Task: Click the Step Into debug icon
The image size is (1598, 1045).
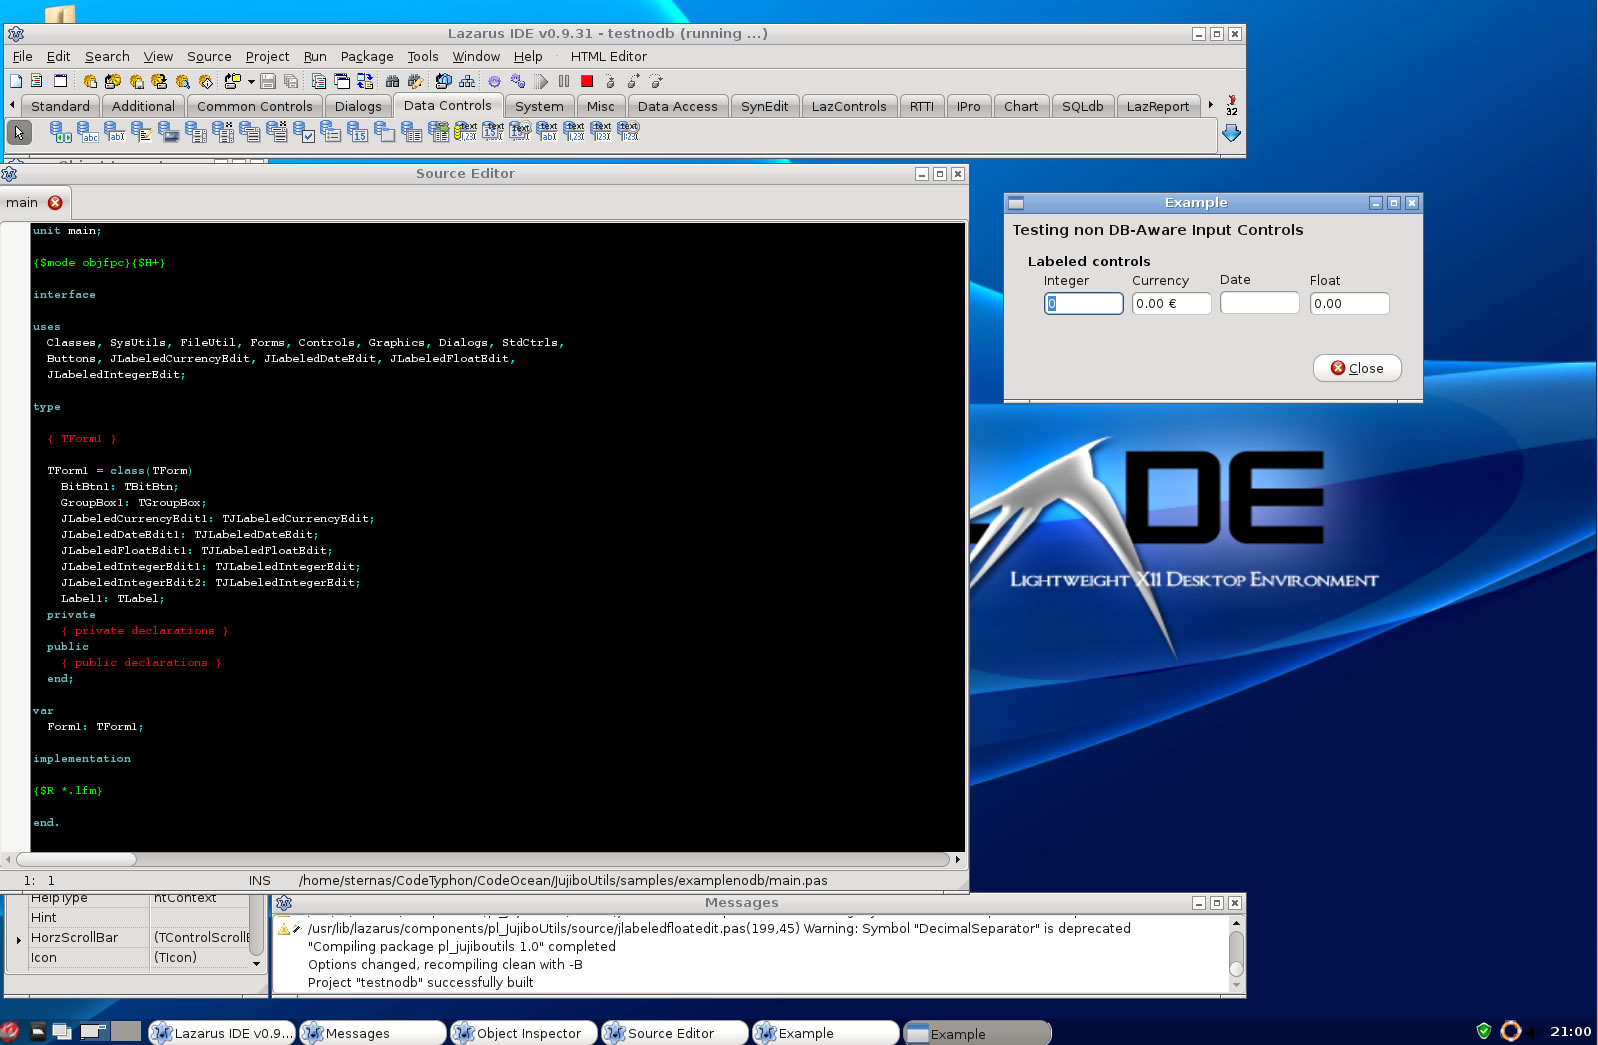Action: (610, 81)
